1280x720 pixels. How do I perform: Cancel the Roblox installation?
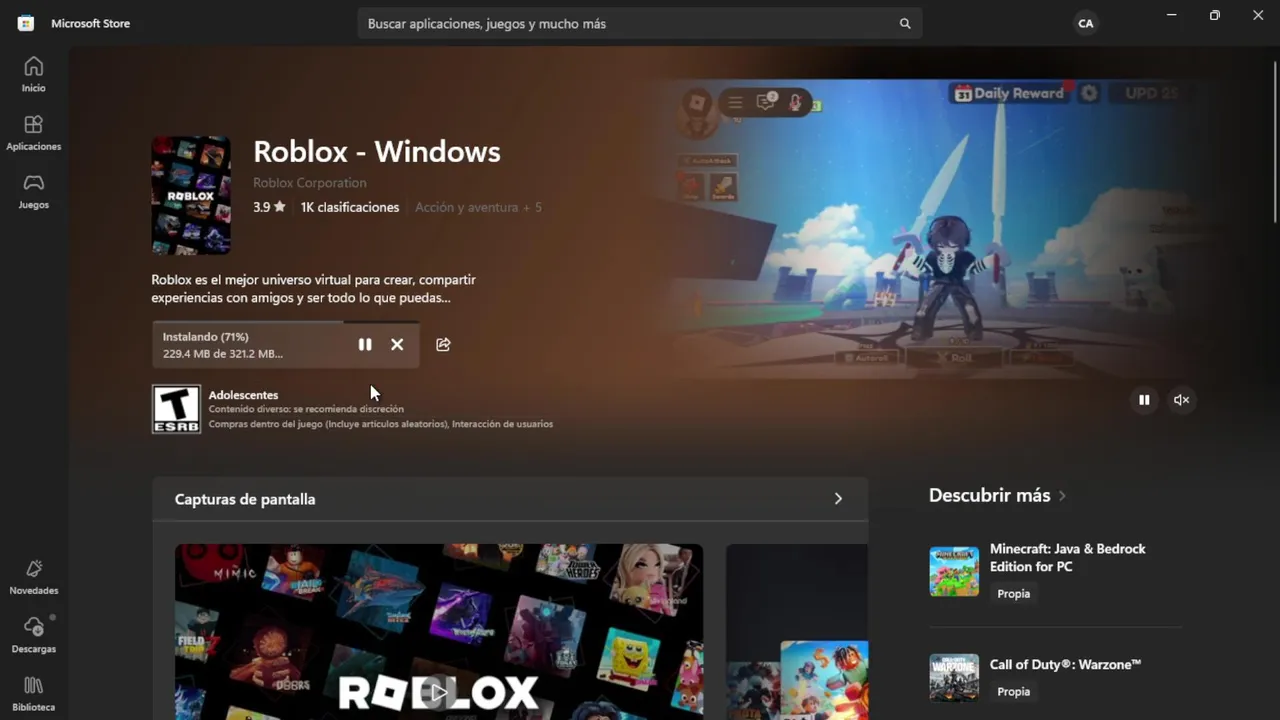pos(397,344)
